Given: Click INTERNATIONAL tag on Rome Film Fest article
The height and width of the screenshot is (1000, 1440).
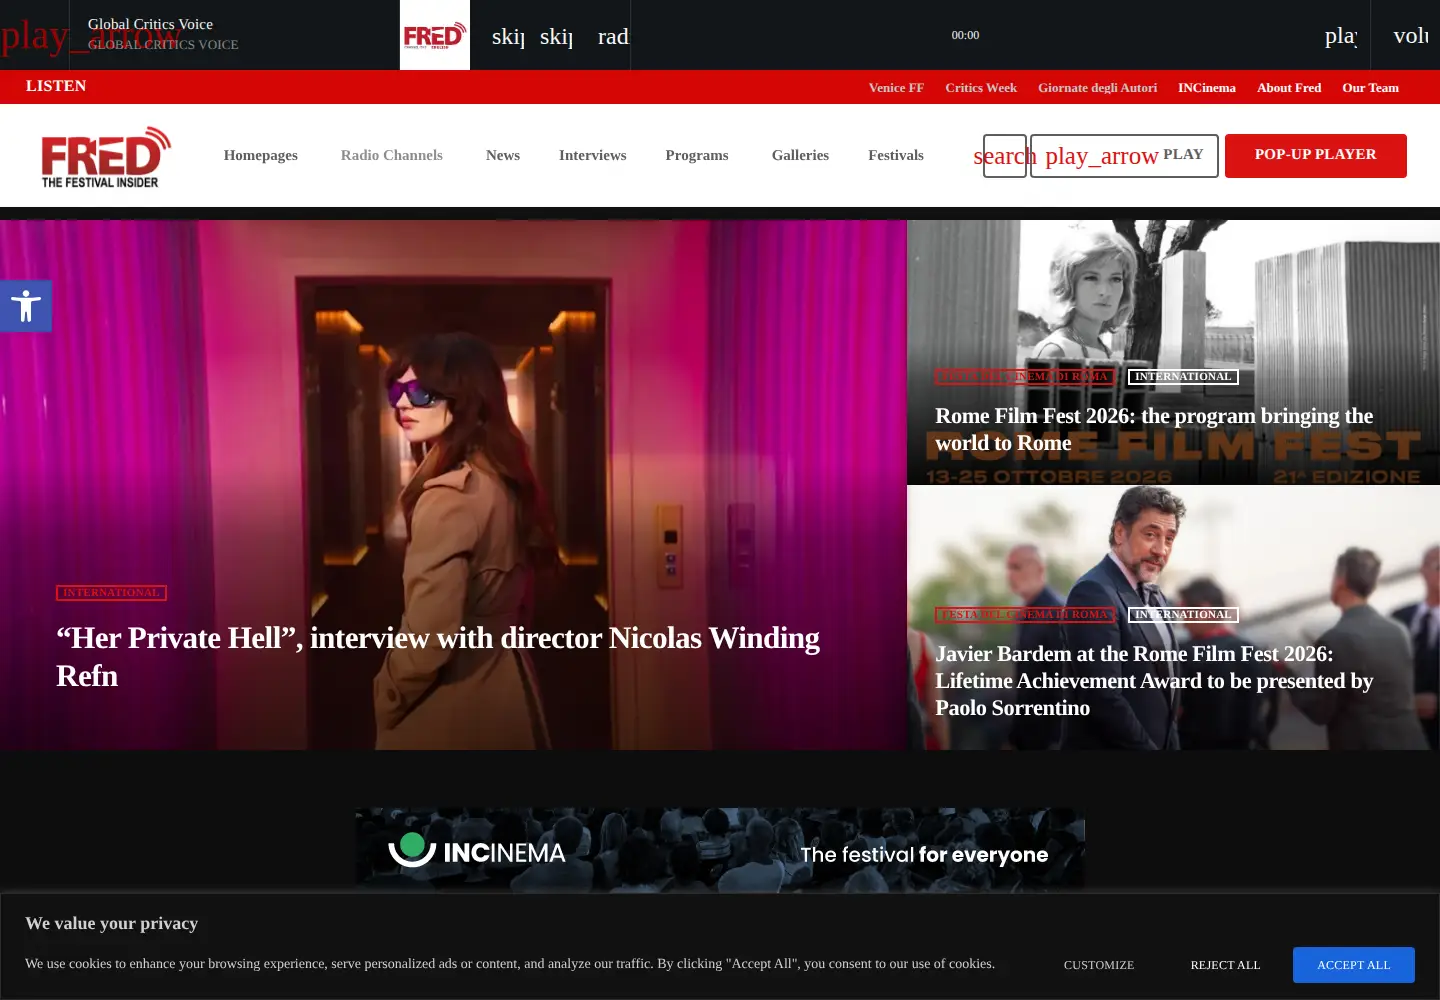Looking at the screenshot, I should (1183, 377).
